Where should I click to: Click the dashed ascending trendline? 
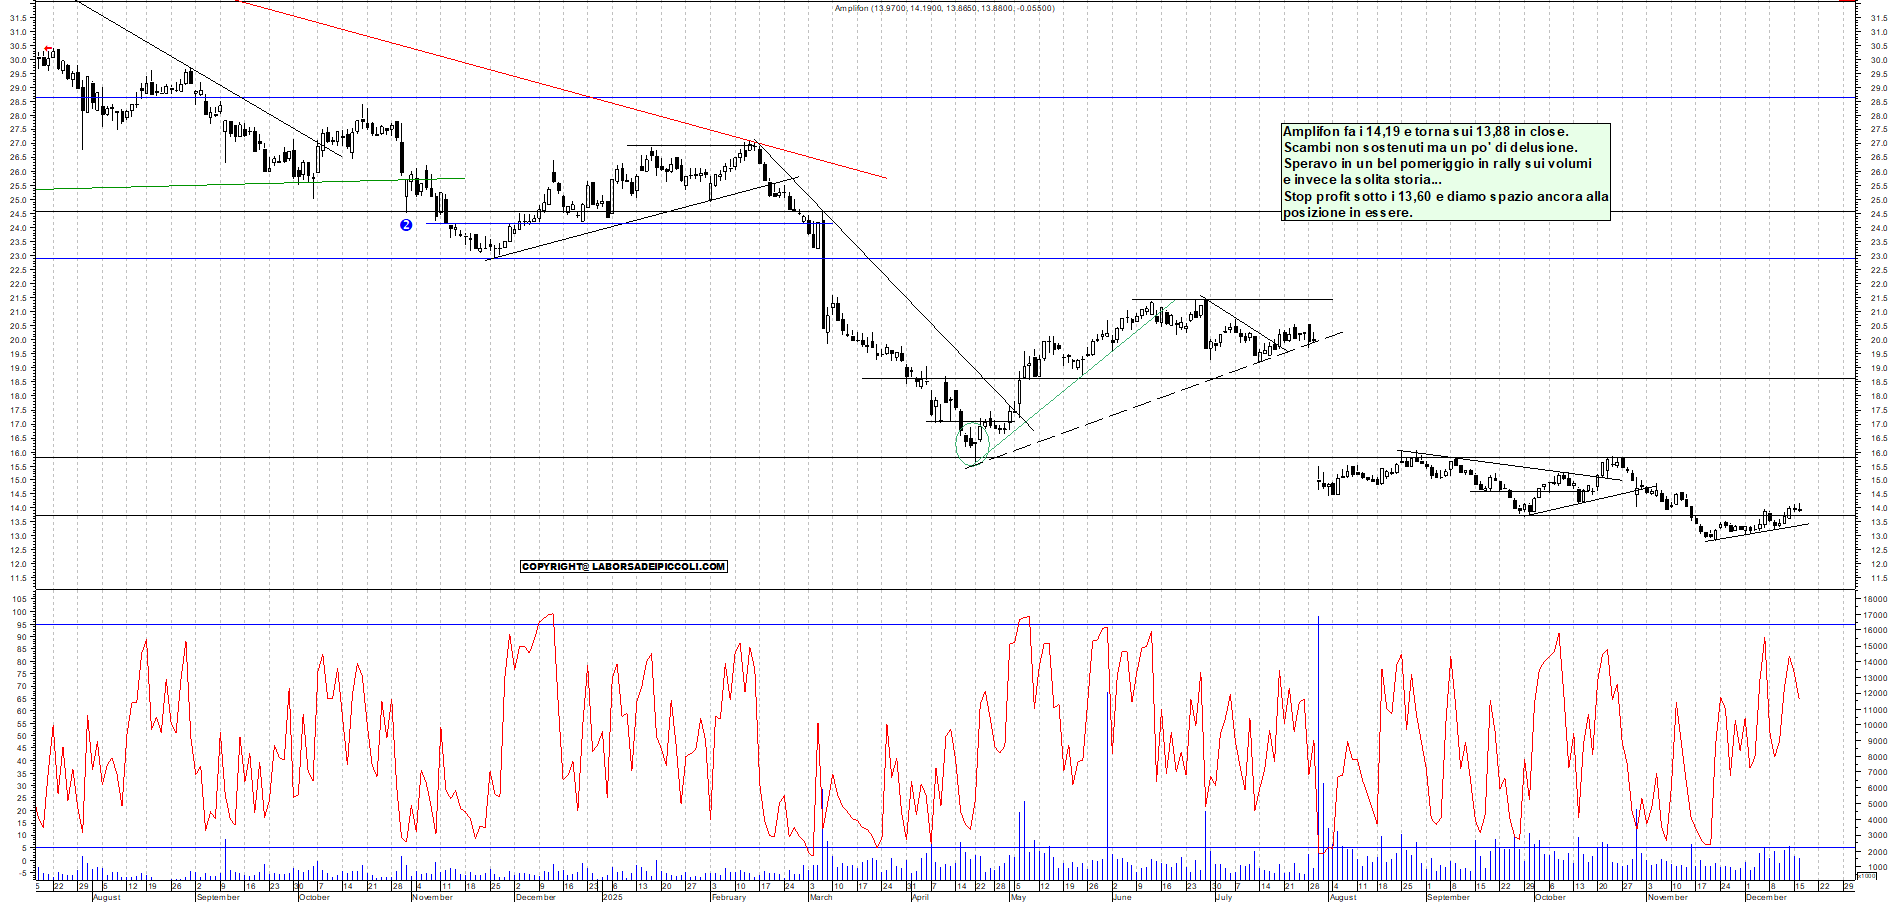point(1150,398)
